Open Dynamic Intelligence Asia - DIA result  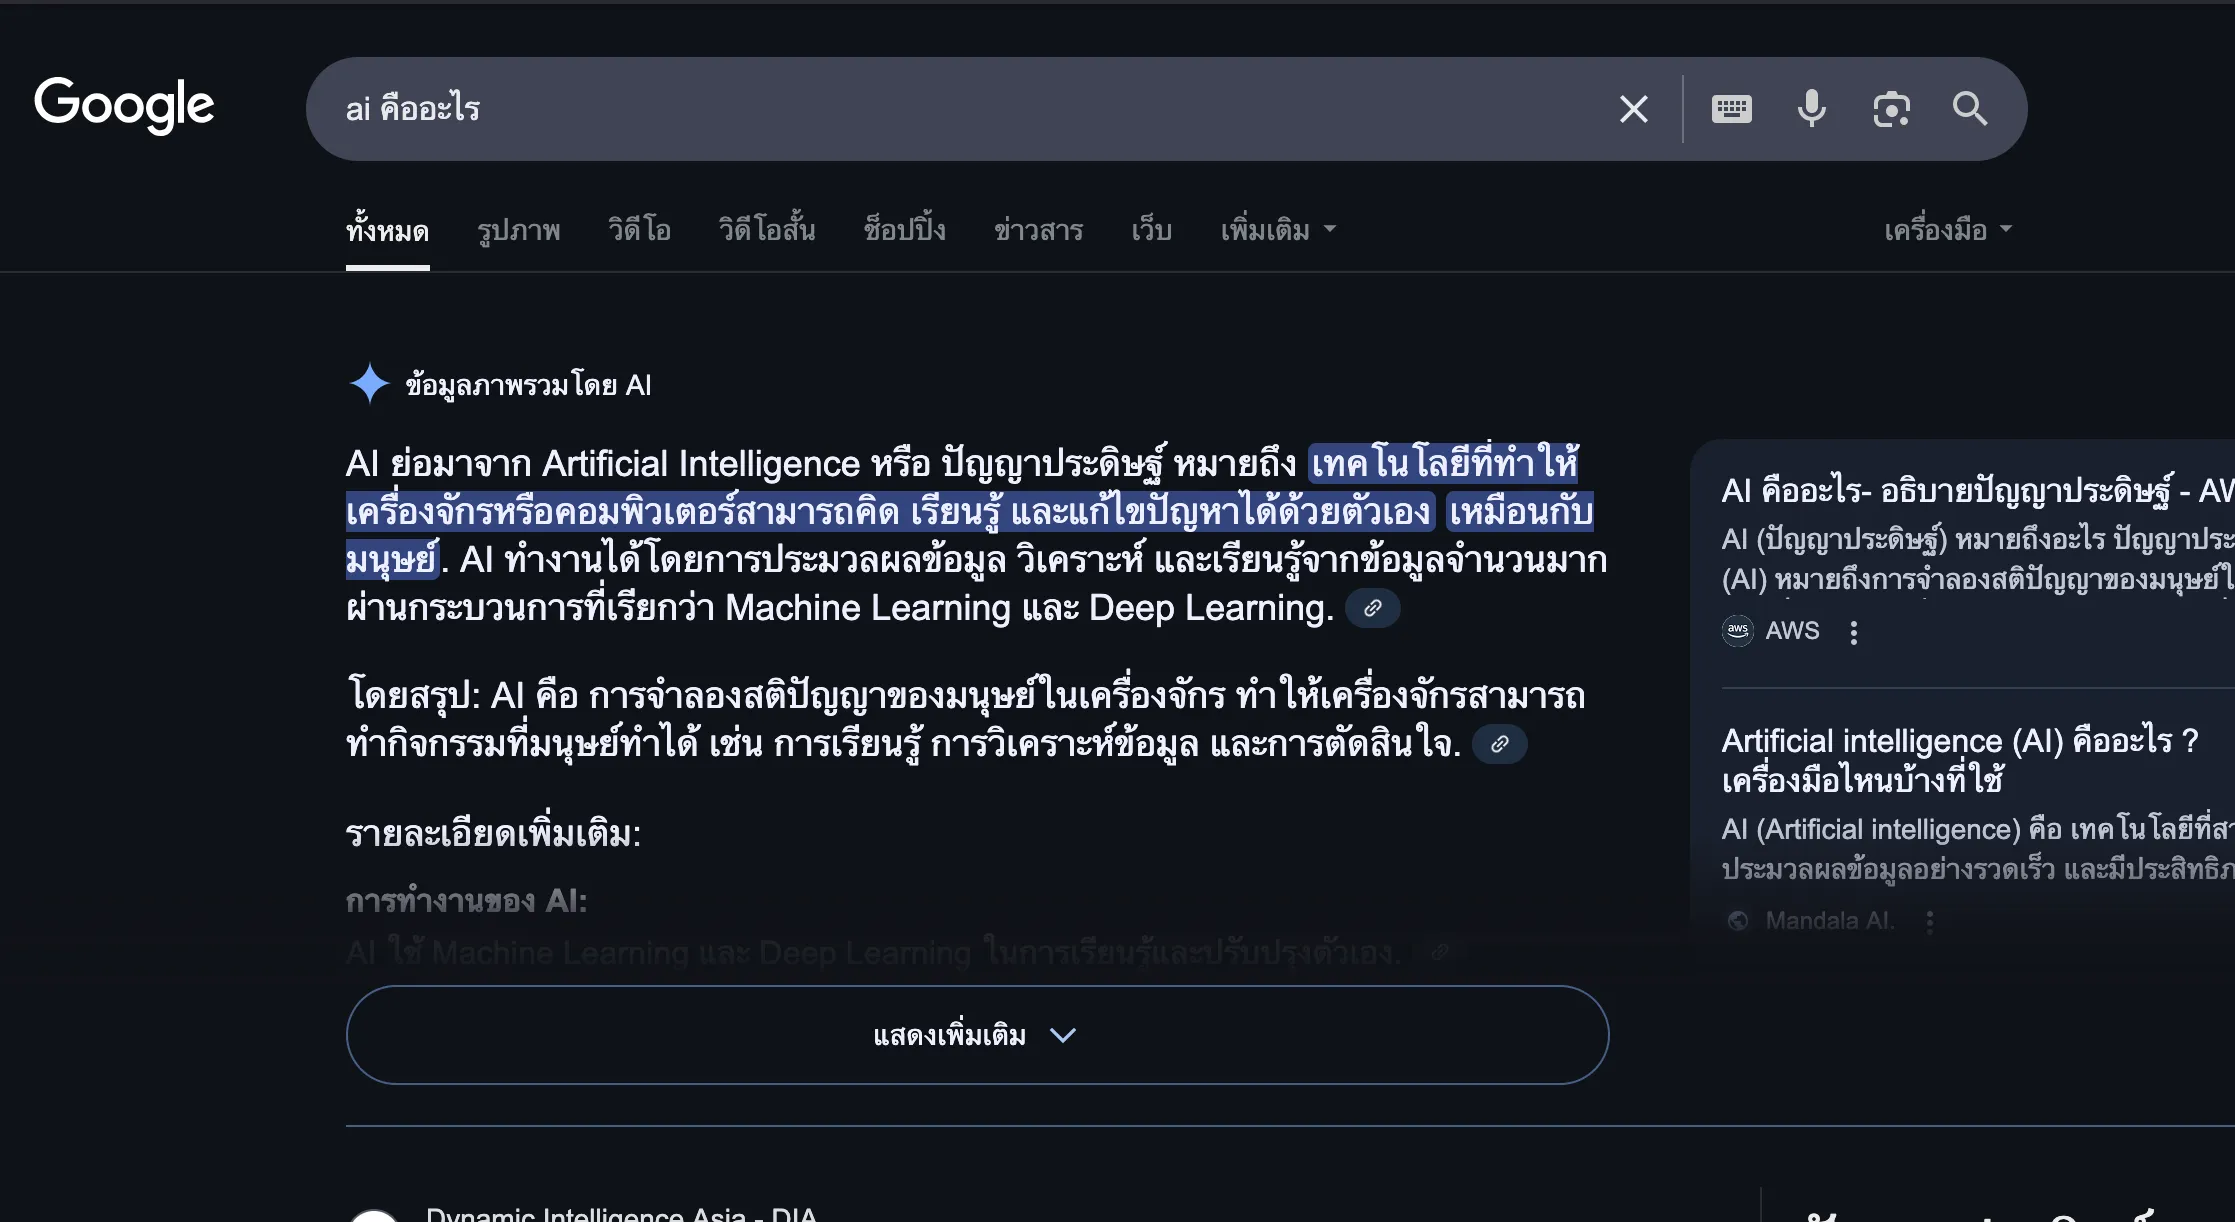(x=621, y=1214)
